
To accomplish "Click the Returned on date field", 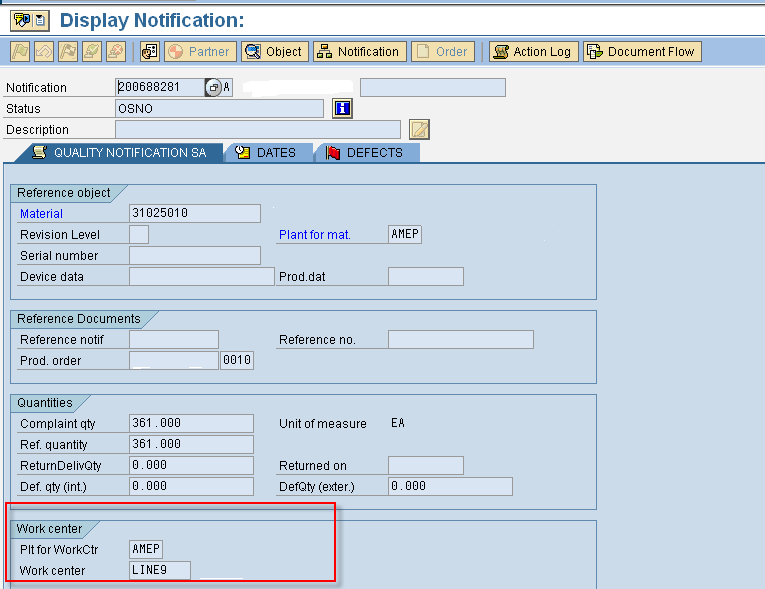I will click(x=426, y=465).
